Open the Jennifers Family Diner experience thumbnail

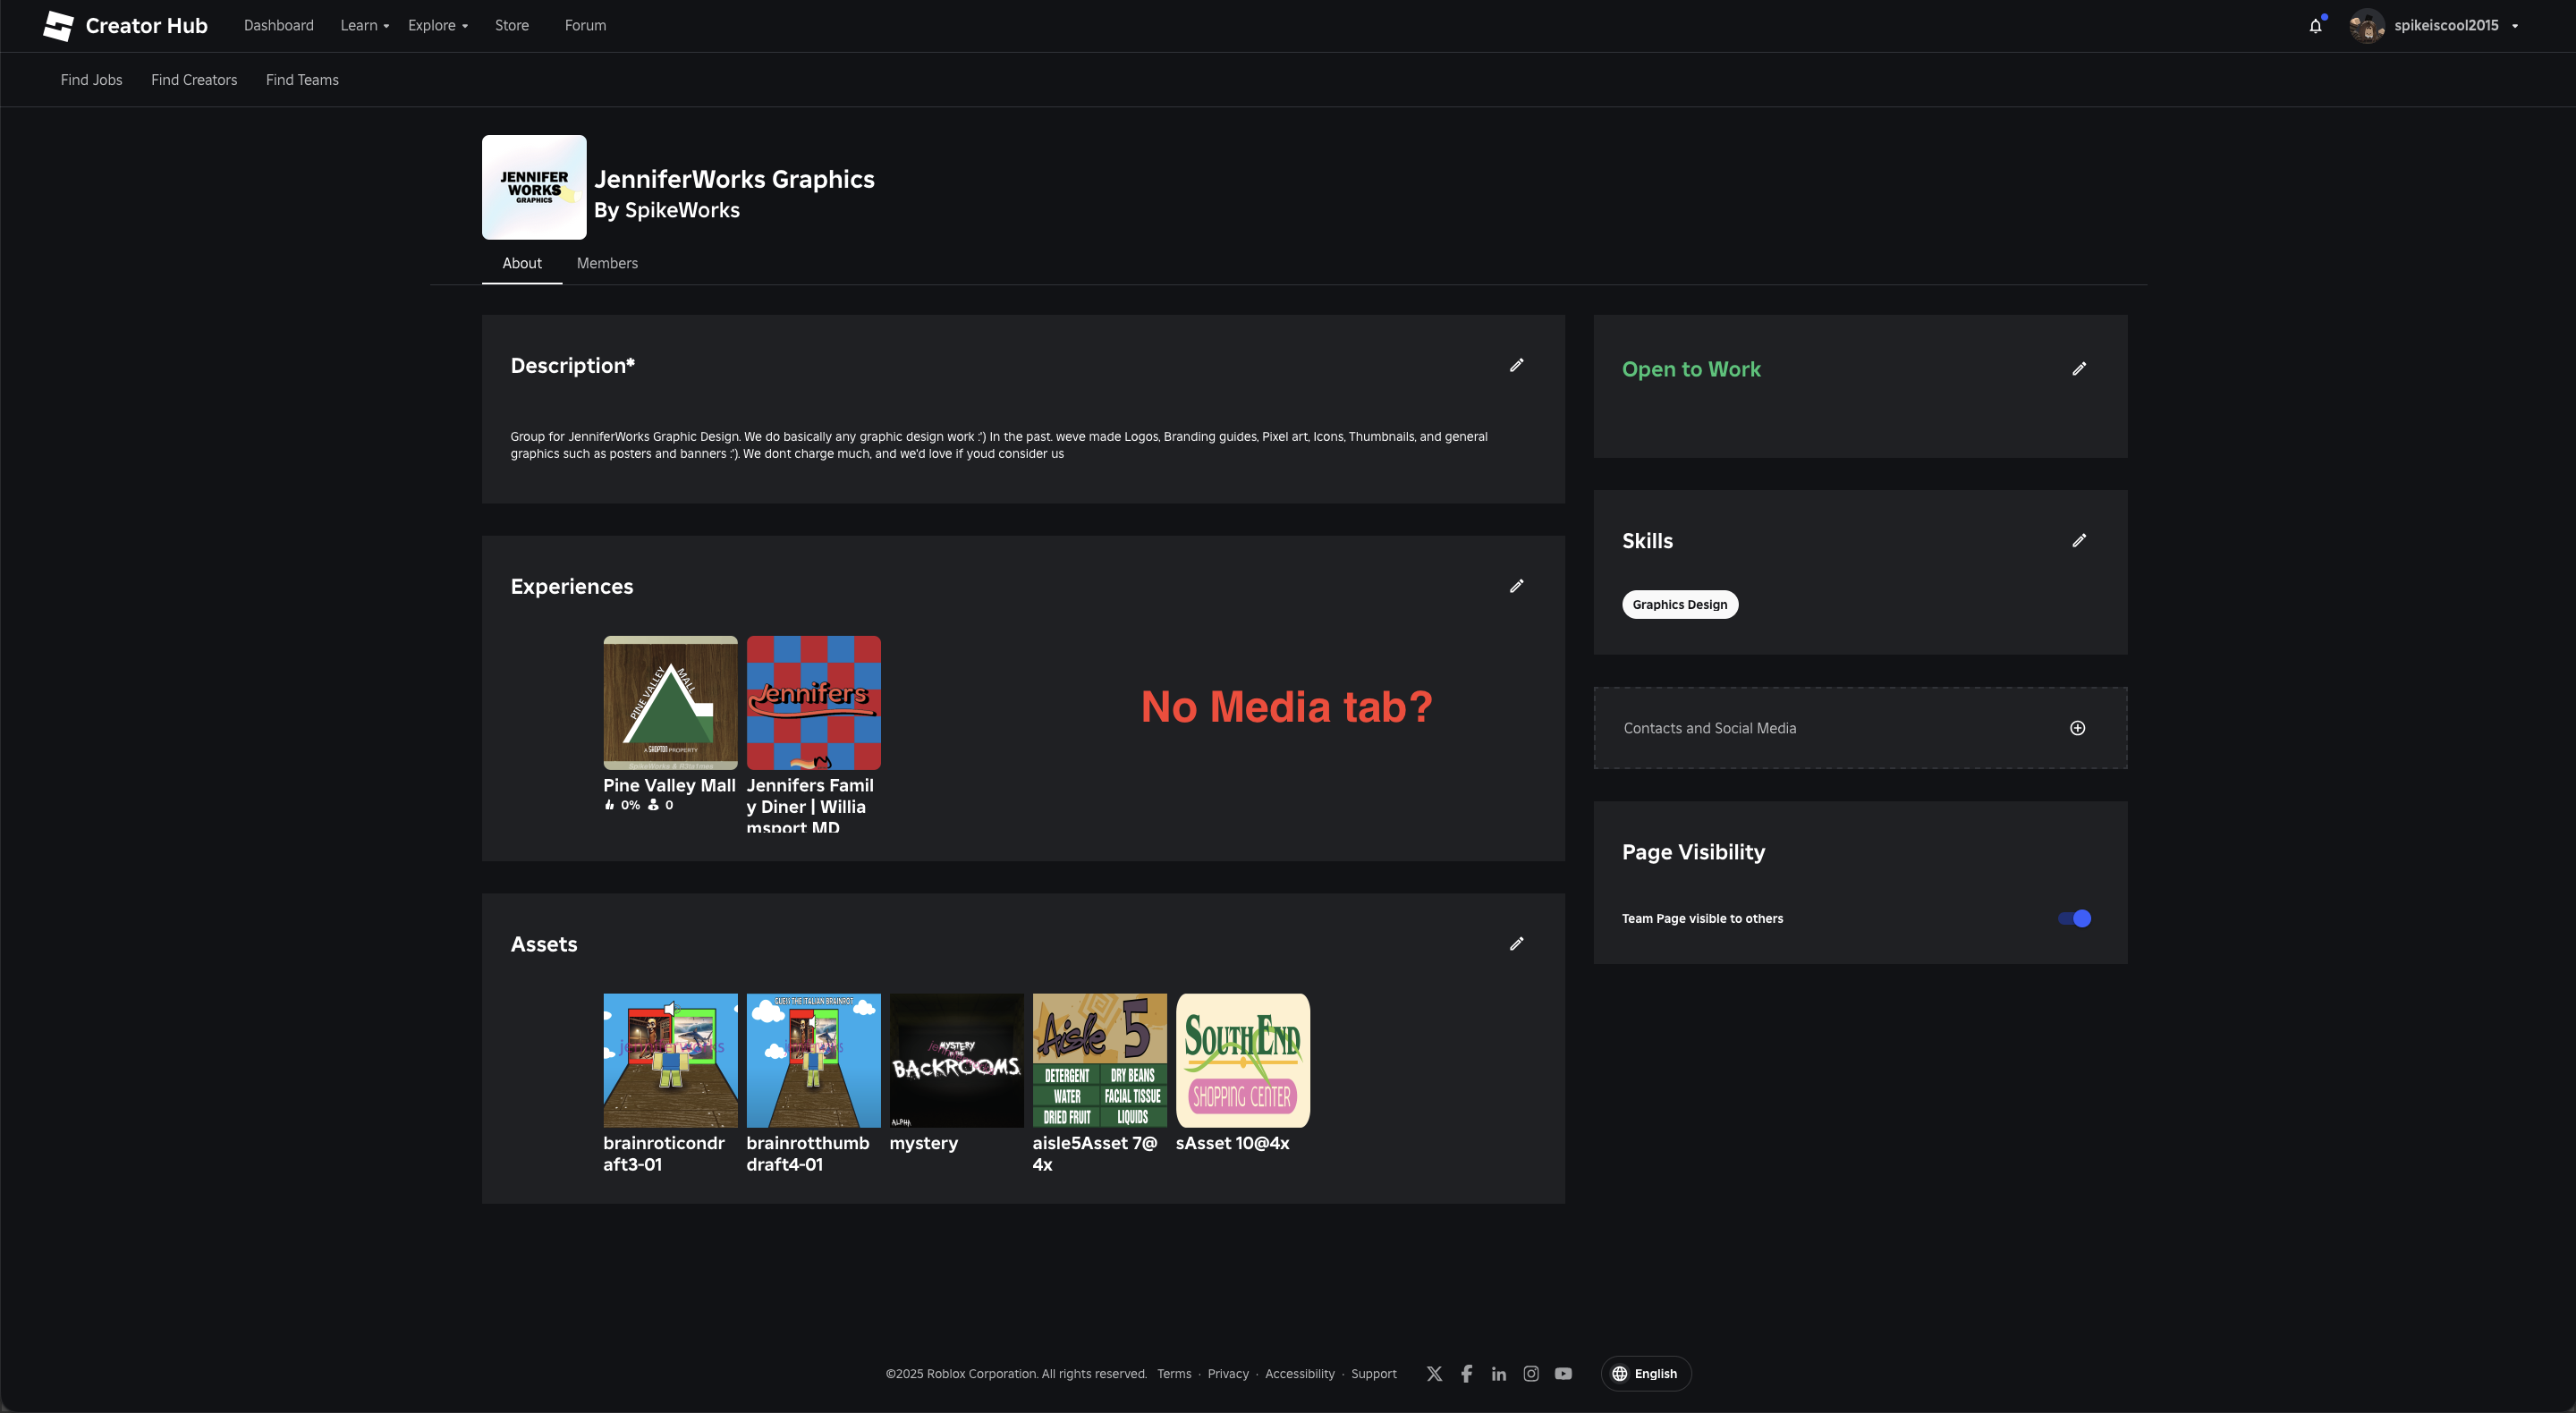point(813,703)
